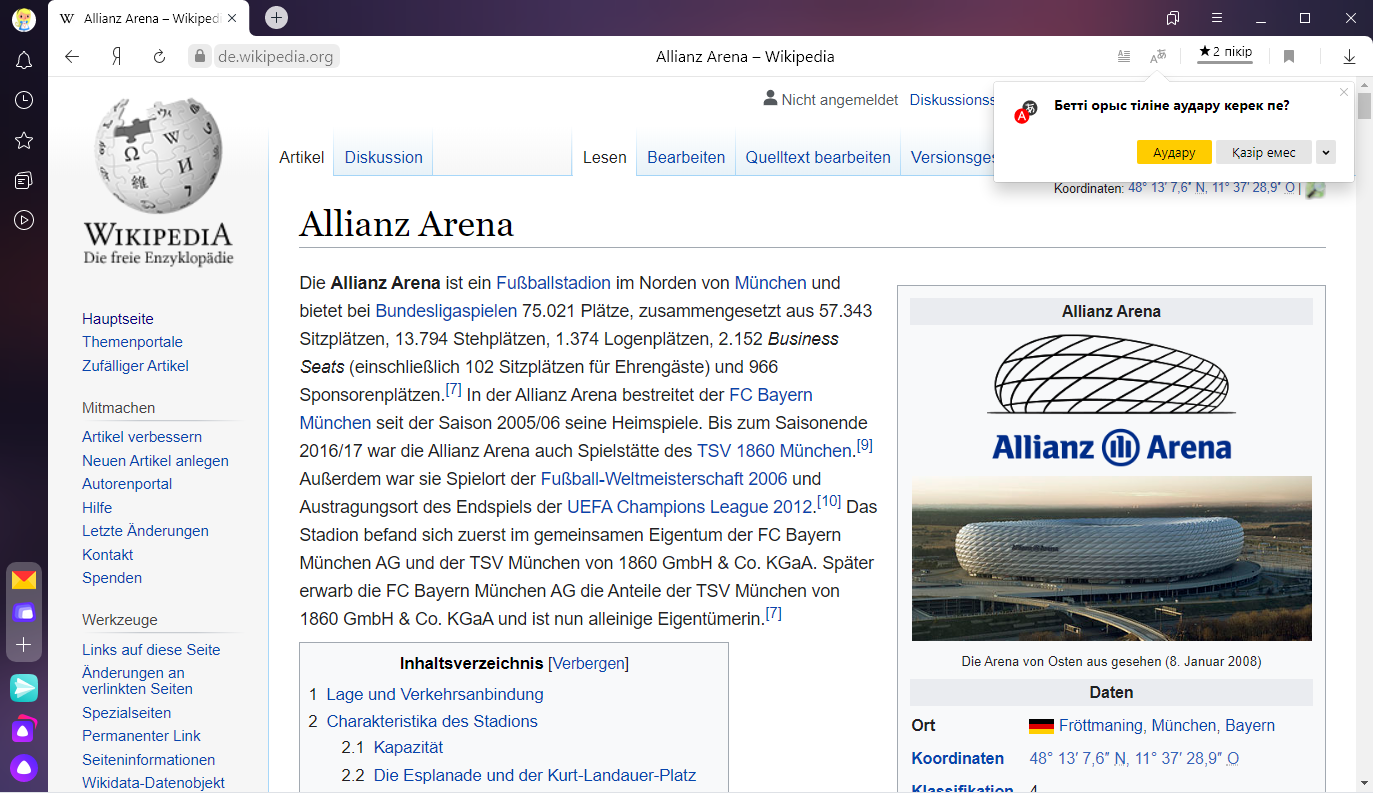The image size is (1373, 793).
Task: Open citation footnote [9]
Action: pos(865,445)
